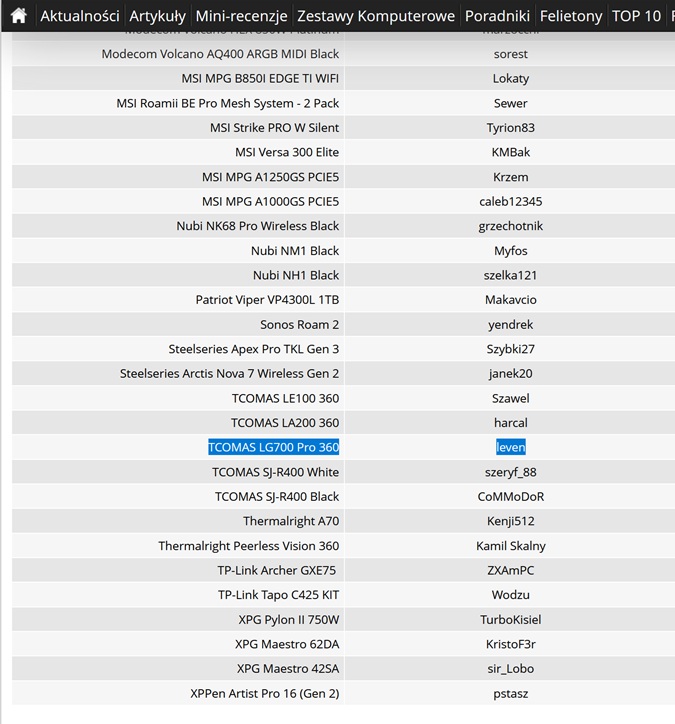
Task: Click username KristoF3r
Action: pyautogui.click(x=511, y=644)
